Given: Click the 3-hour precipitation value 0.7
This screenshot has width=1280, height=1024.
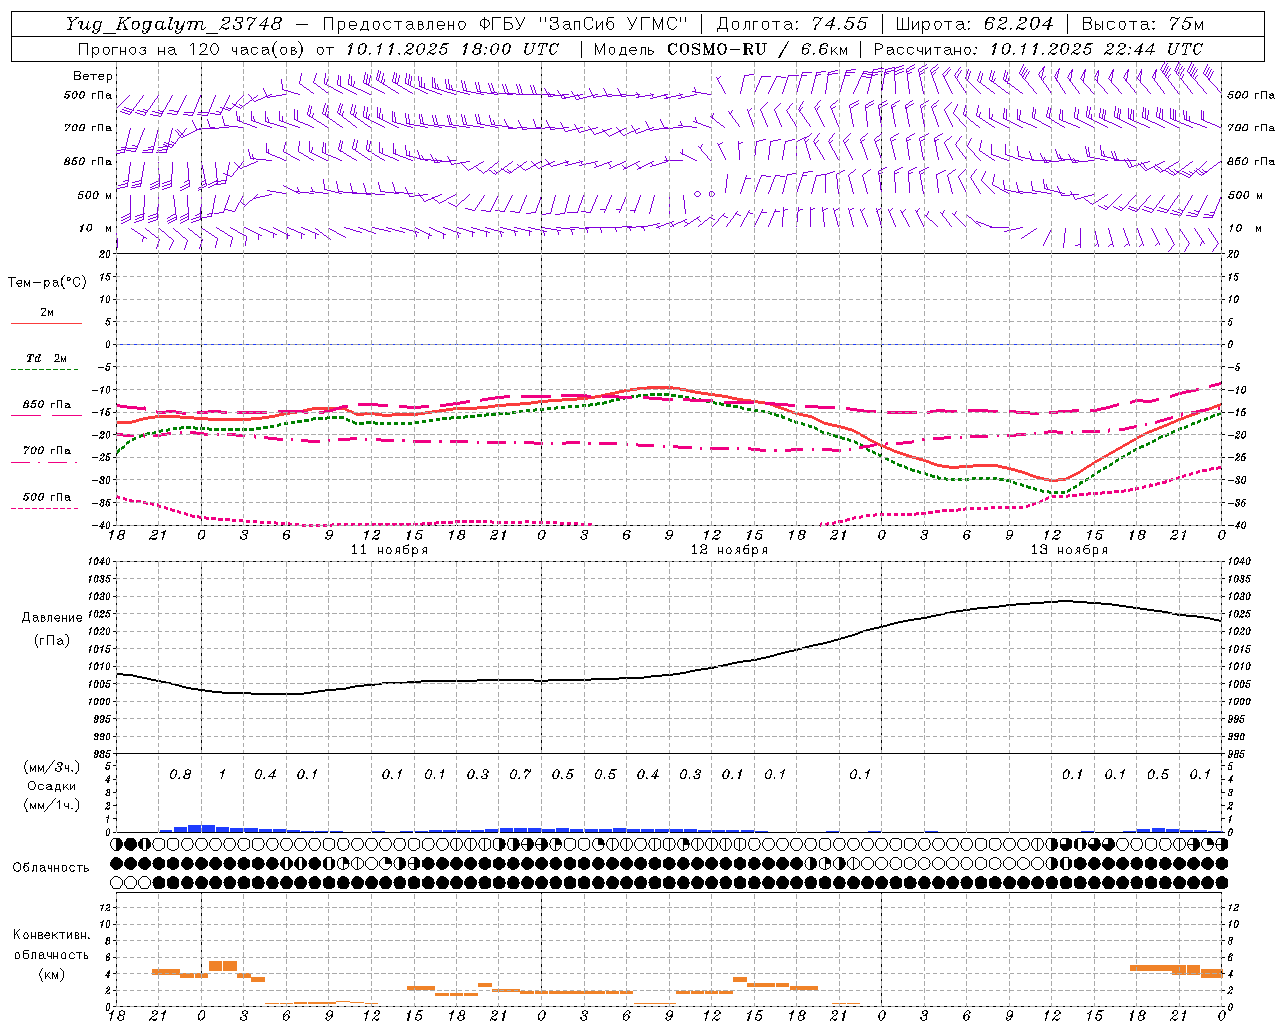Looking at the screenshot, I should pyautogui.click(x=520, y=774).
